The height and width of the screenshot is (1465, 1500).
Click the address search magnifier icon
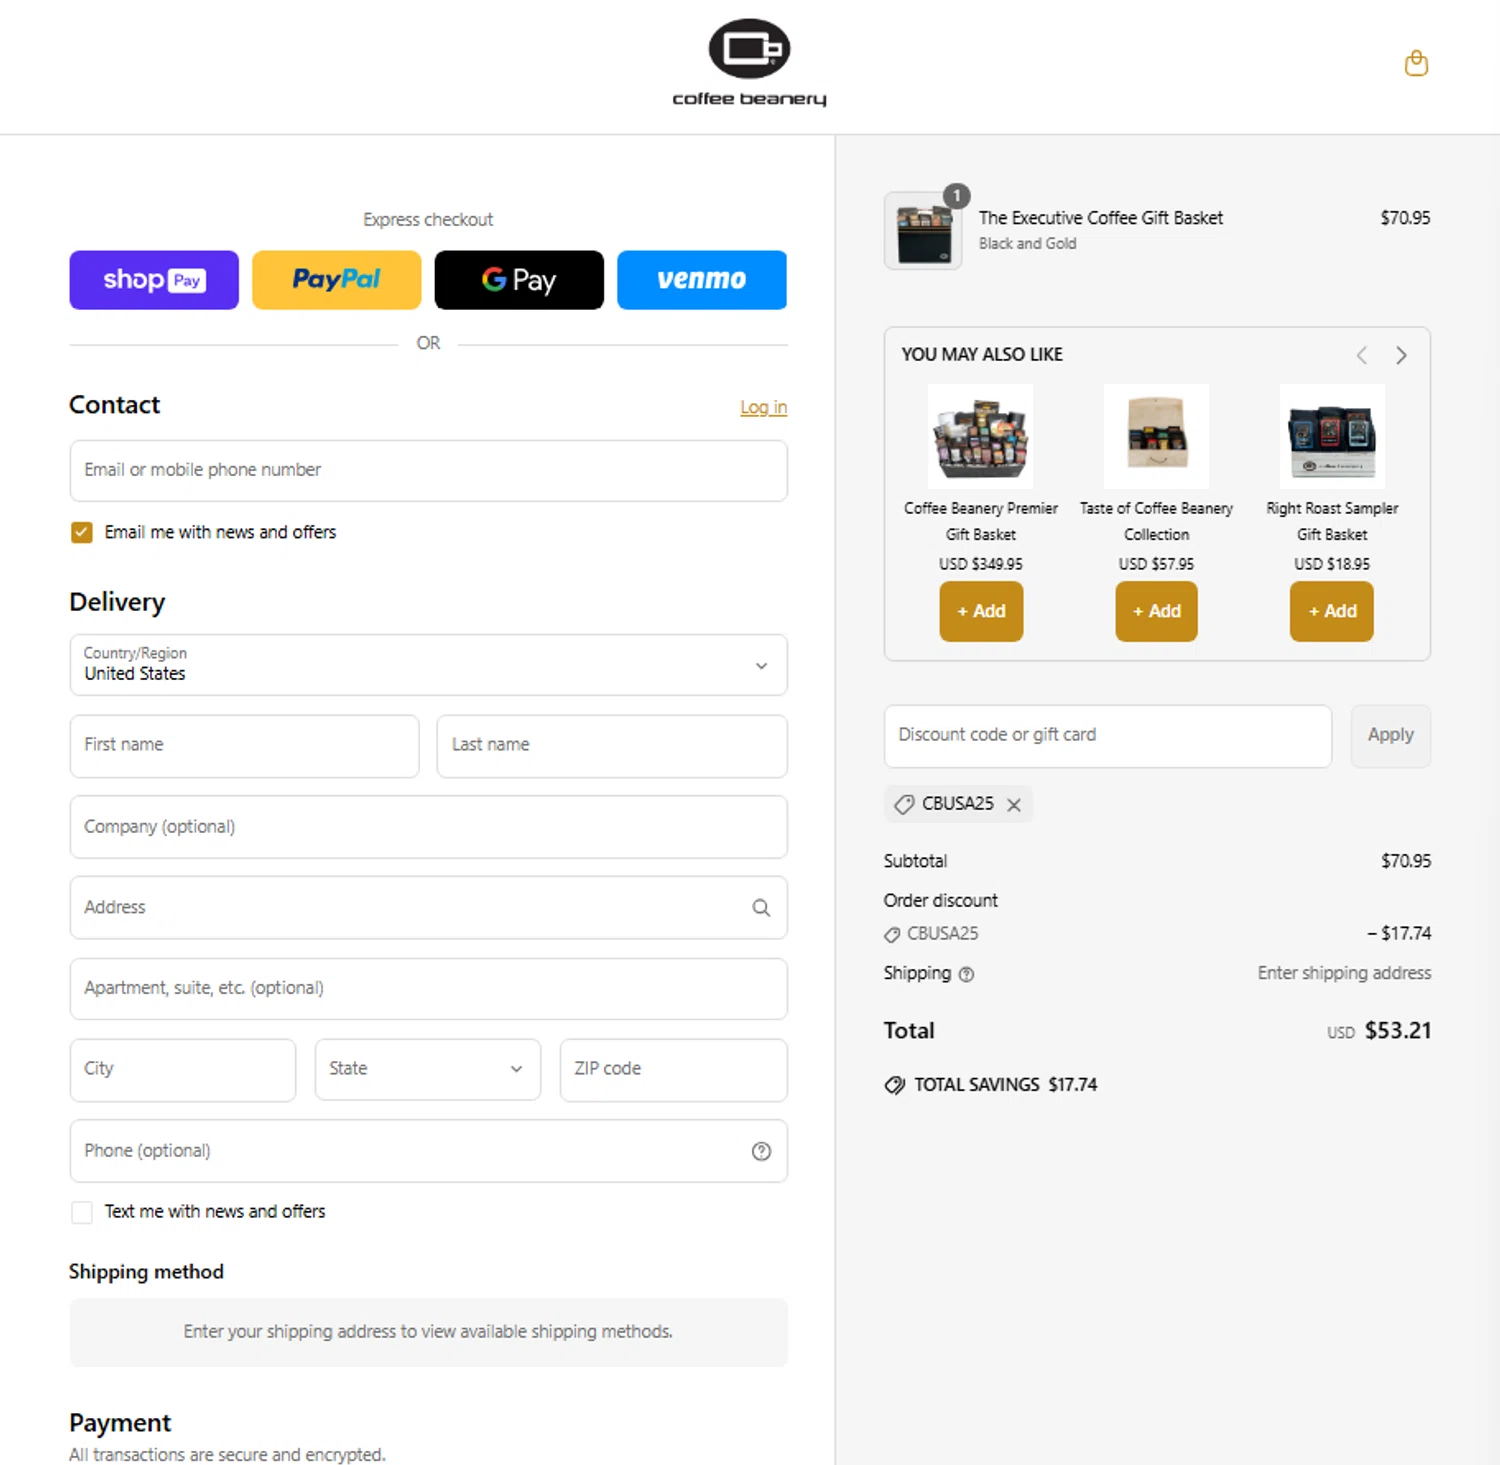coord(761,908)
